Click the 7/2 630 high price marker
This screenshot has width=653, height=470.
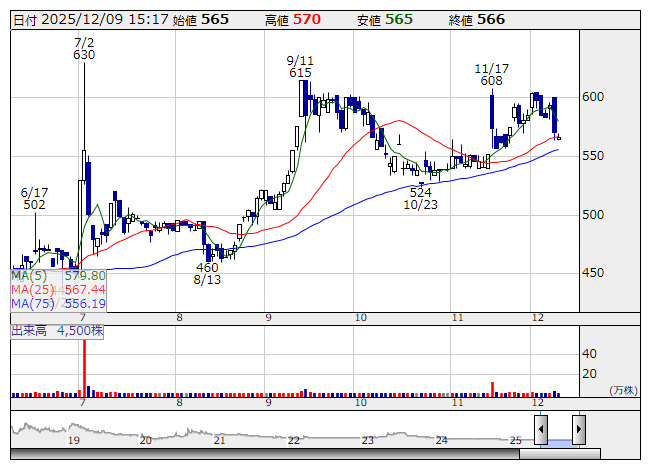(84, 48)
